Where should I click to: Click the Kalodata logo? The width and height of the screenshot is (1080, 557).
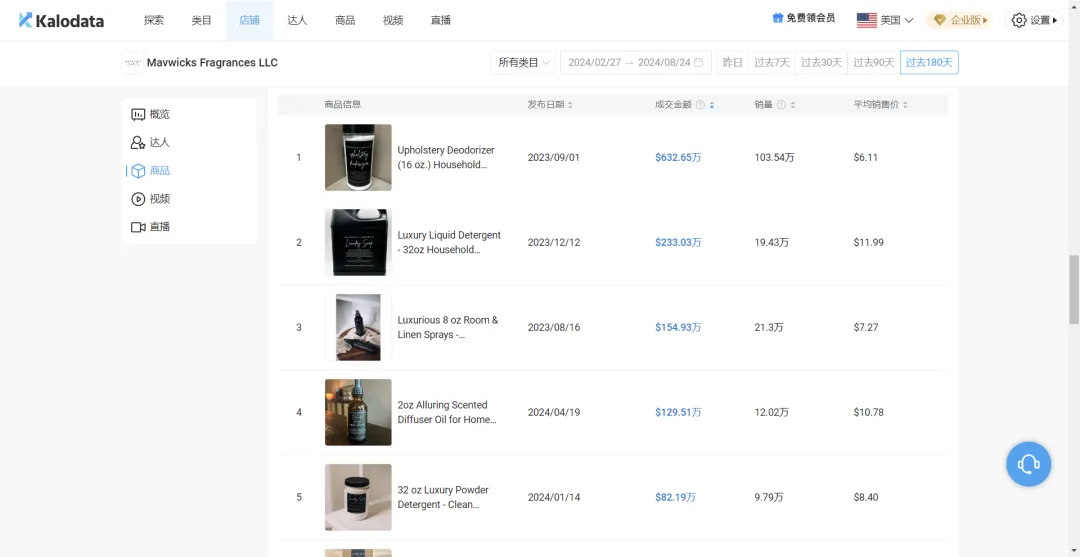61,21
